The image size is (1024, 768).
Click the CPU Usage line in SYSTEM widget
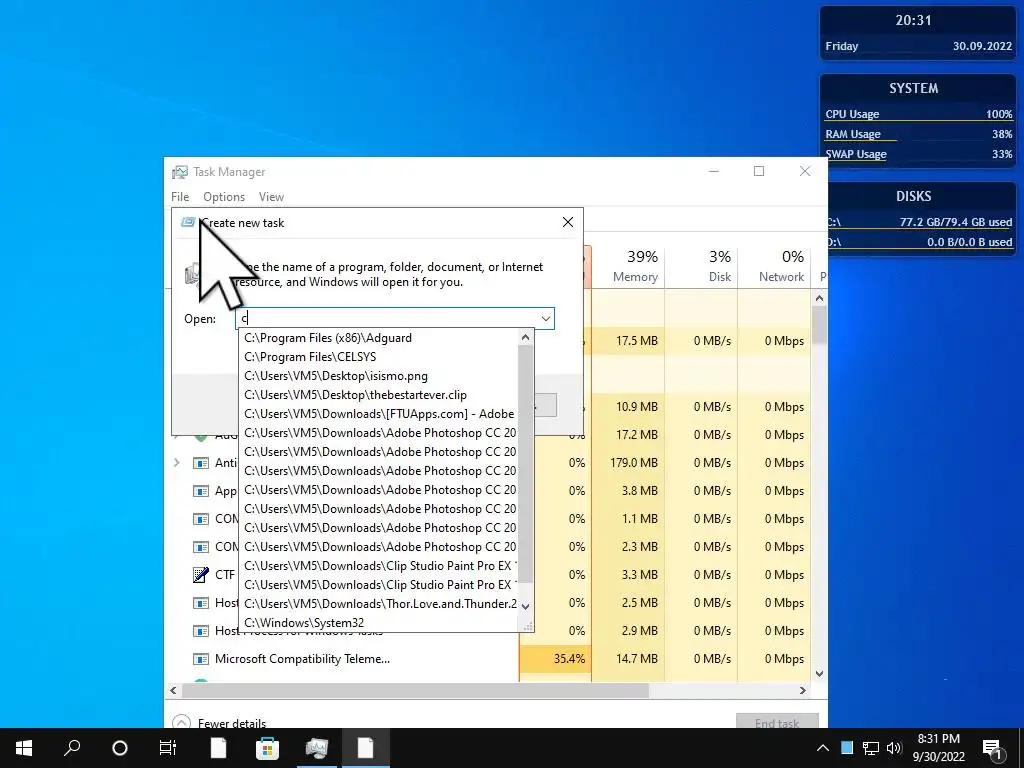coord(918,114)
